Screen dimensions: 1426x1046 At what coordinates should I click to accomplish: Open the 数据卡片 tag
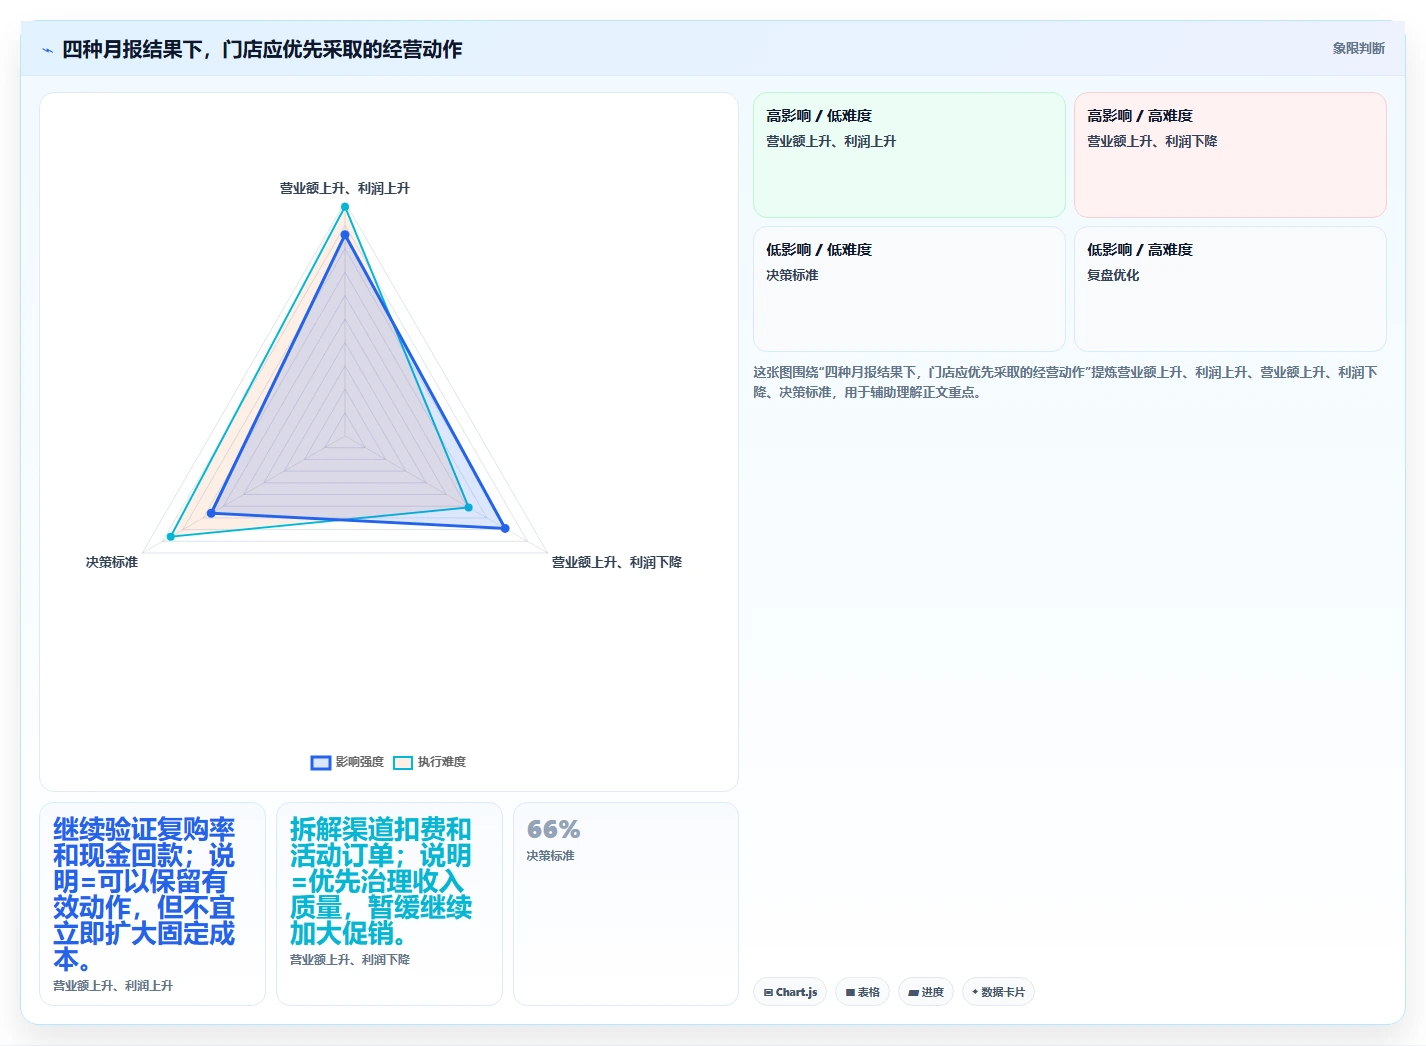[x=998, y=992]
